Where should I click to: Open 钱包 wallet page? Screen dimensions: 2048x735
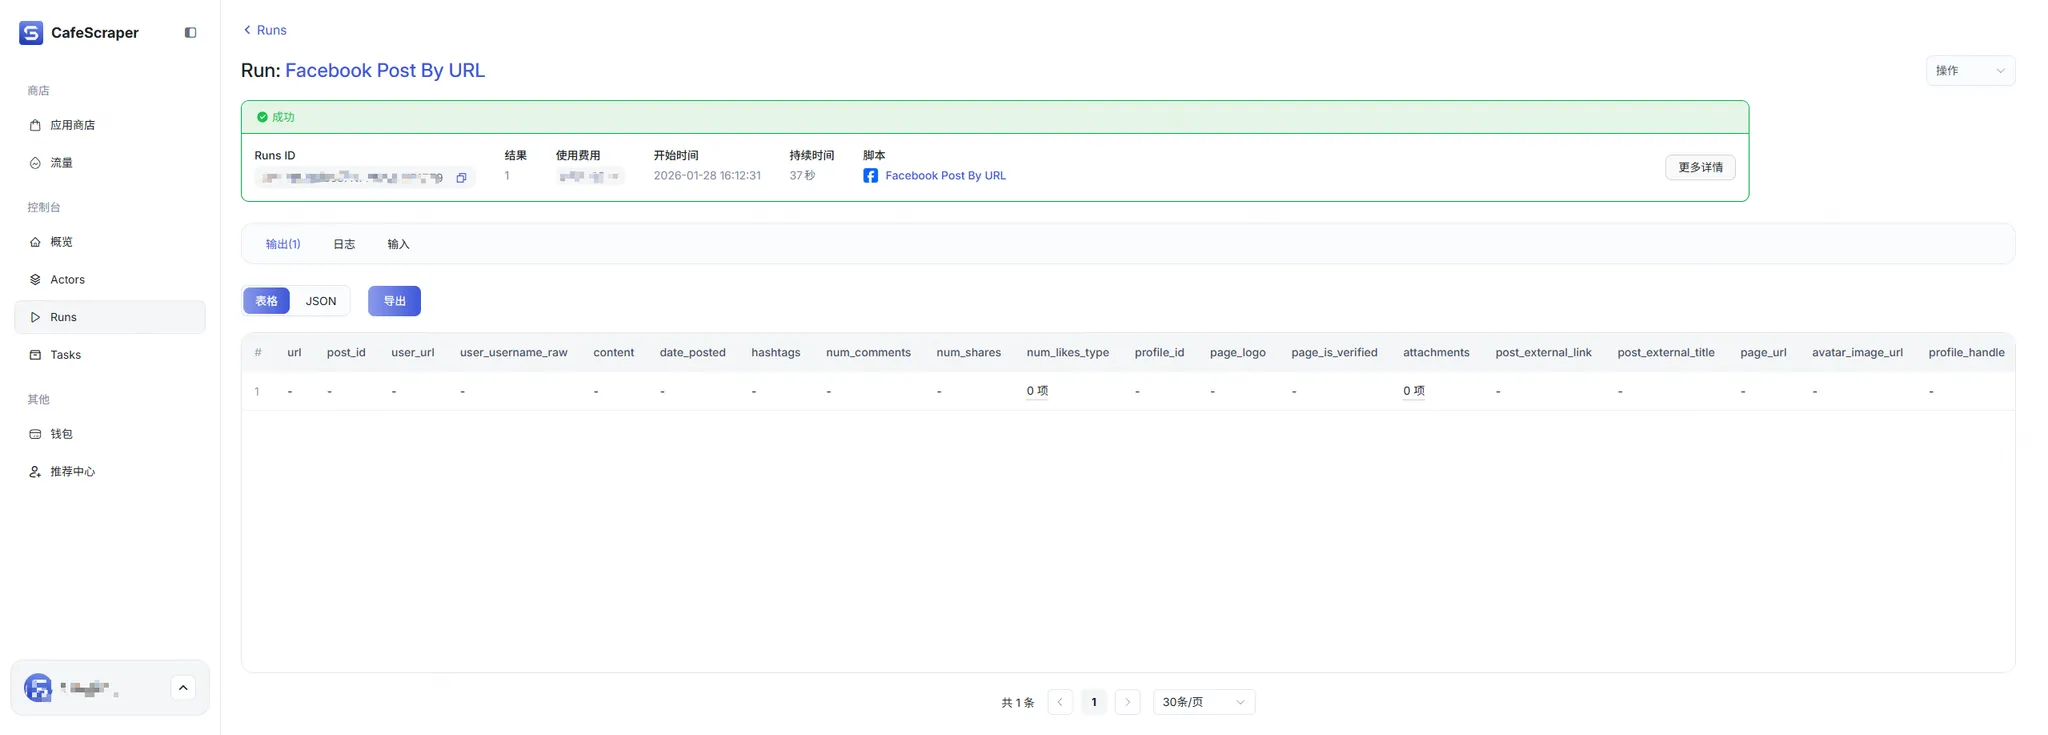pyautogui.click(x=110, y=434)
